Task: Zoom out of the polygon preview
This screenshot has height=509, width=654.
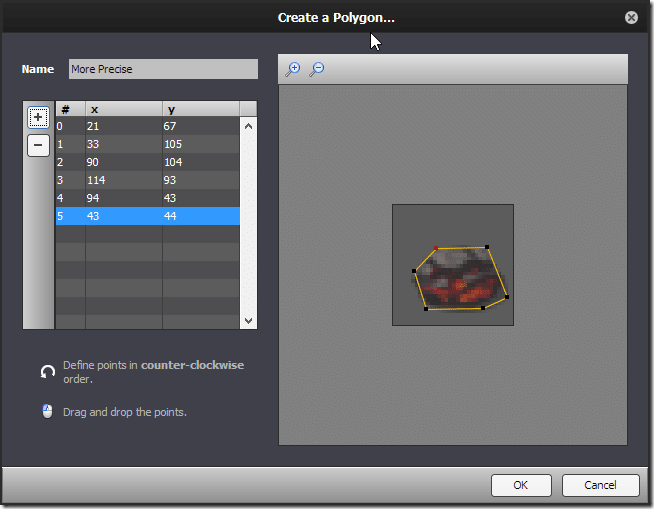Action: click(317, 69)
